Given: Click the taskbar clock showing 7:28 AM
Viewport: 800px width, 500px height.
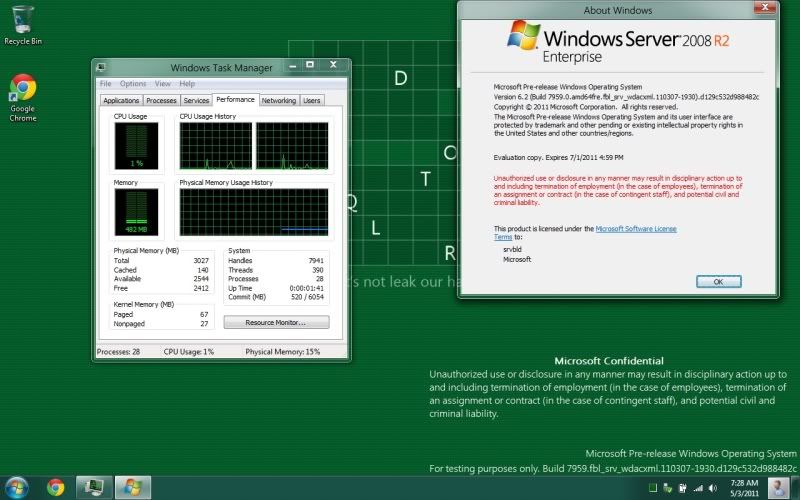Looking at the screenshot, I should tap(744, 488).
